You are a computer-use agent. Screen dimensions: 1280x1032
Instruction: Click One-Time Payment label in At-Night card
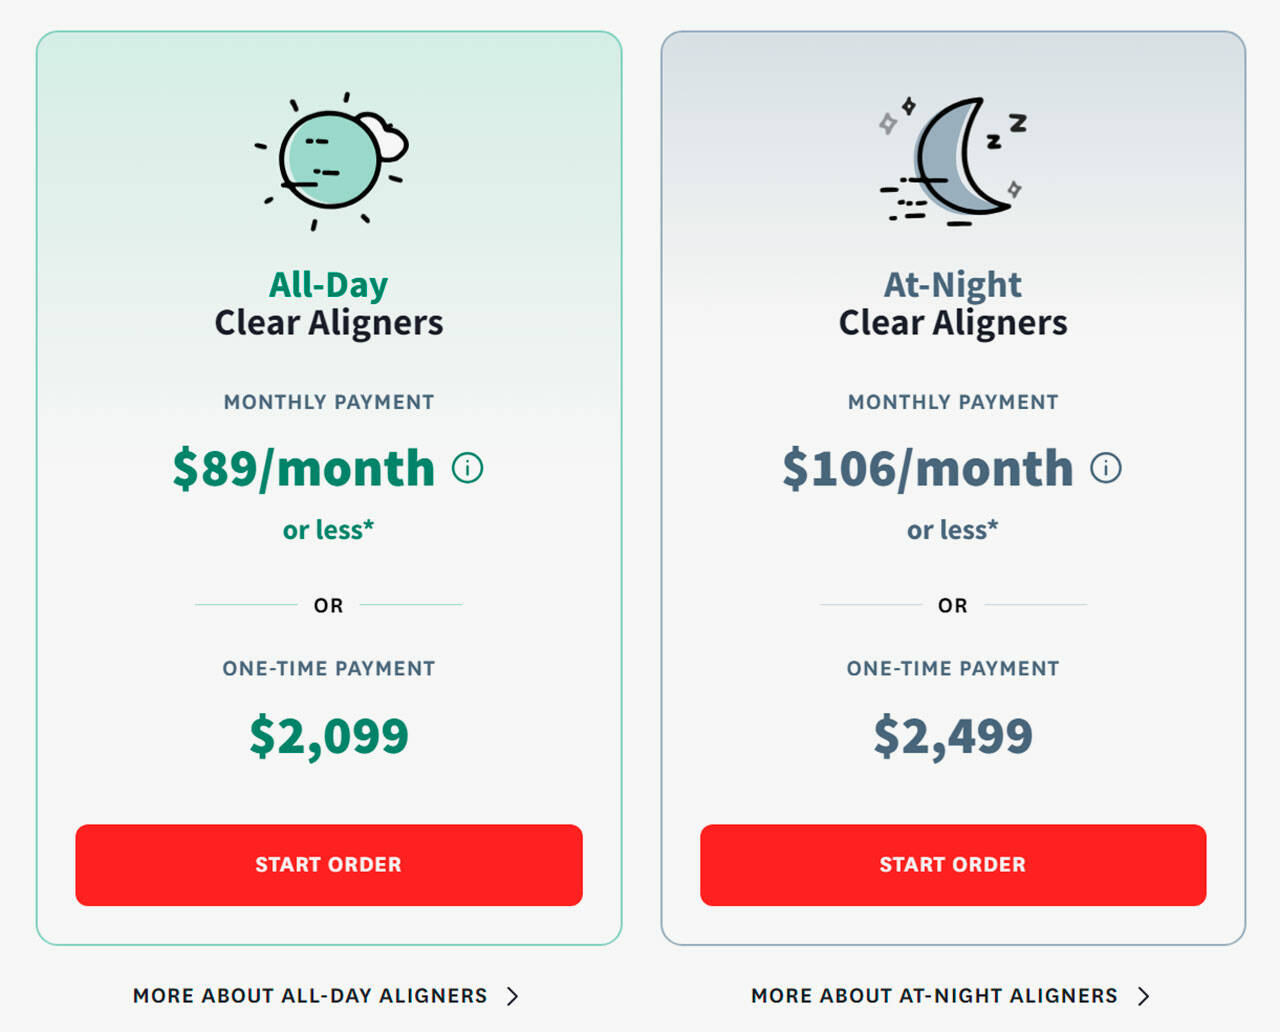click(x=952, y=668)
